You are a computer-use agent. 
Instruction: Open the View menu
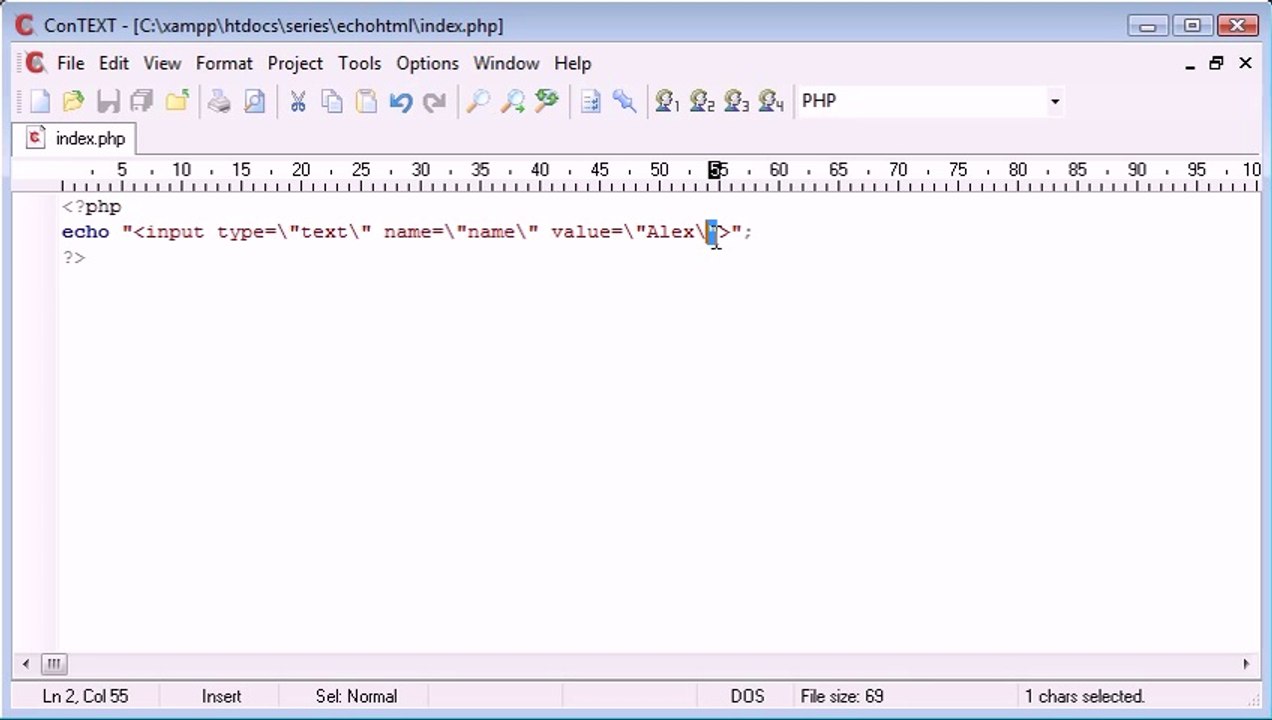click(x=162, y=63)
